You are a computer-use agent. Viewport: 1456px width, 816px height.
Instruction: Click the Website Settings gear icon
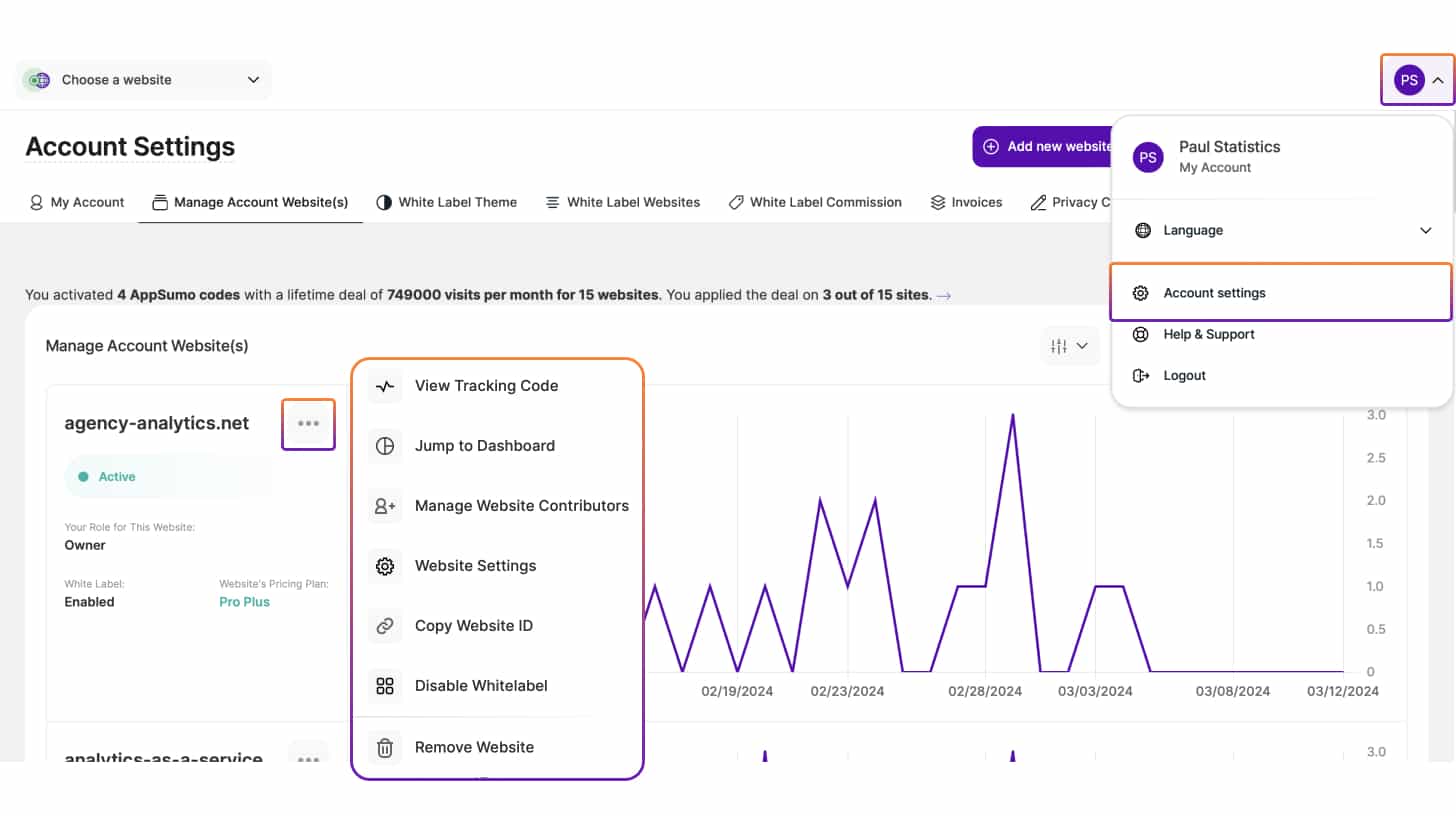click(385, 566)
